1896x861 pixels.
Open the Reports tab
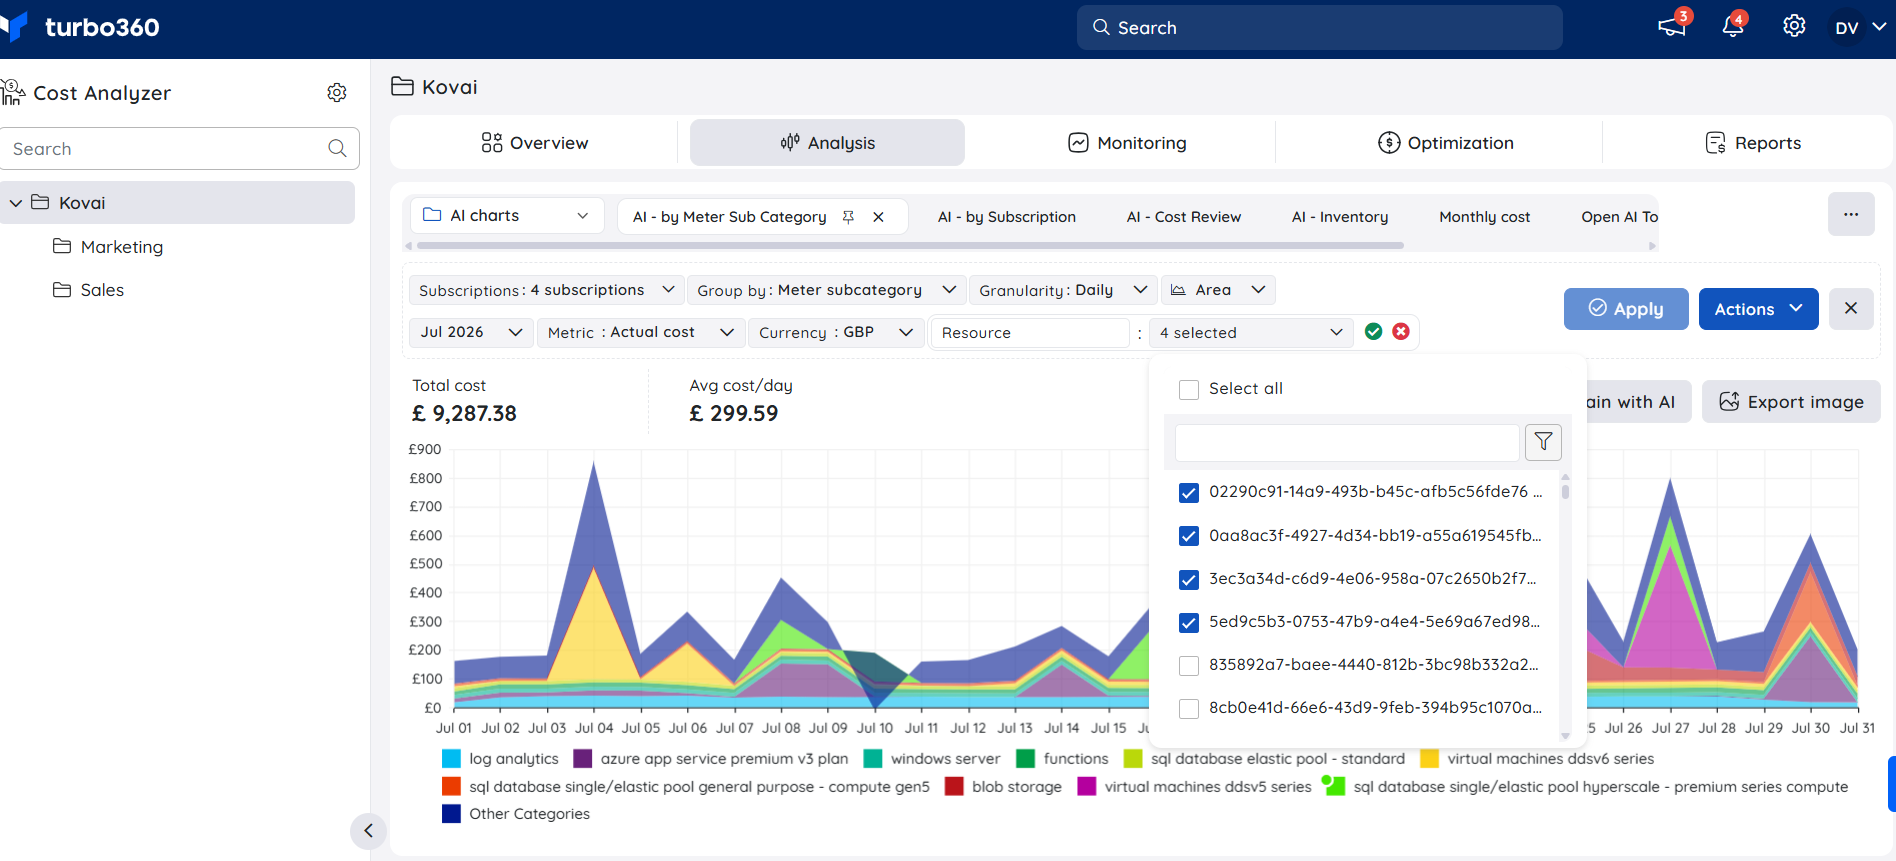coord(1753,143)
